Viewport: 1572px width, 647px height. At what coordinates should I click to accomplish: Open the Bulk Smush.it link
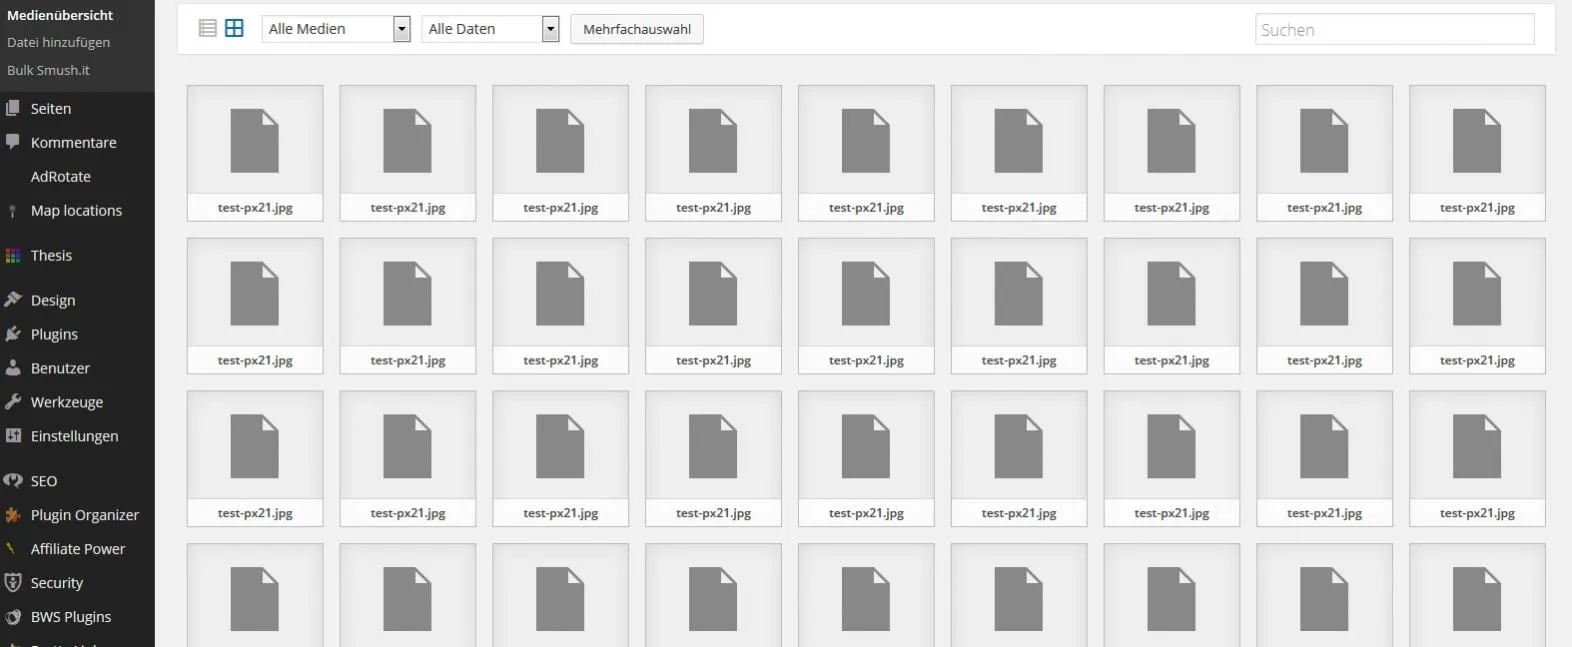tap(48, 70)
